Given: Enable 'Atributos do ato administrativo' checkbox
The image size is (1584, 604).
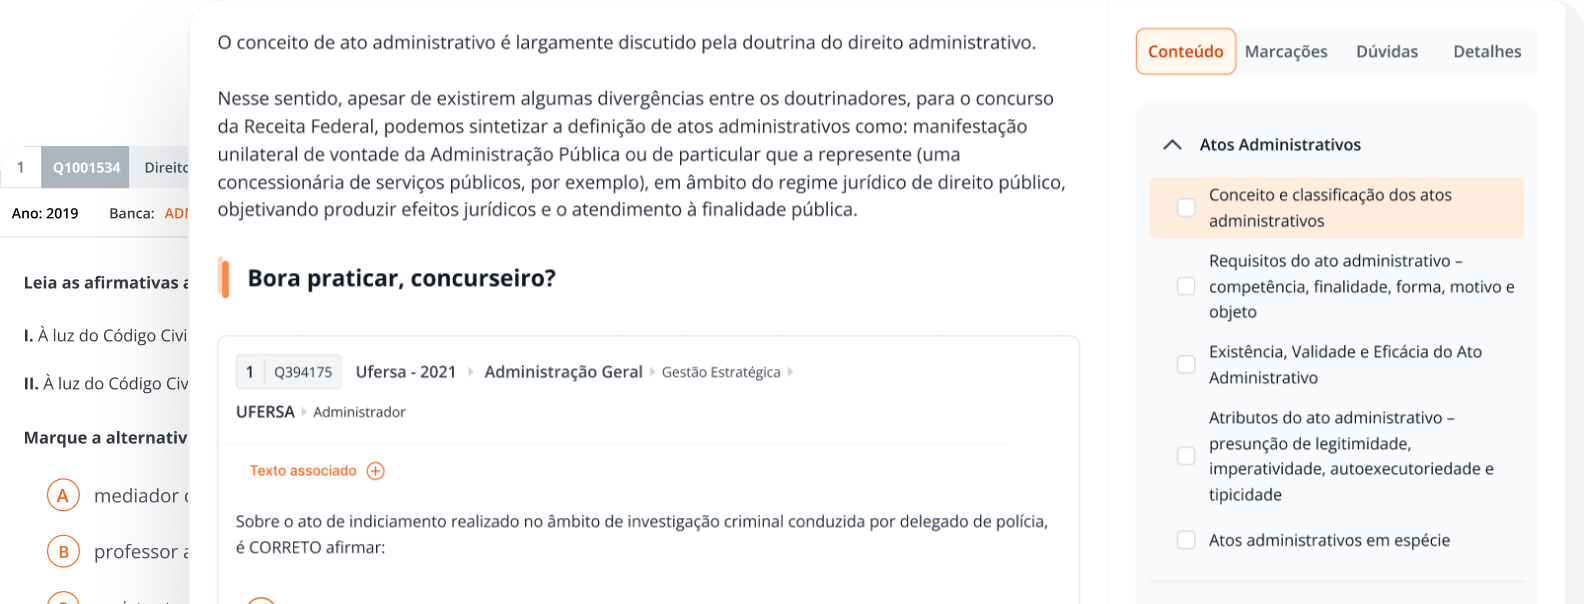Looking at the screenshot, I should [1186, 456].
